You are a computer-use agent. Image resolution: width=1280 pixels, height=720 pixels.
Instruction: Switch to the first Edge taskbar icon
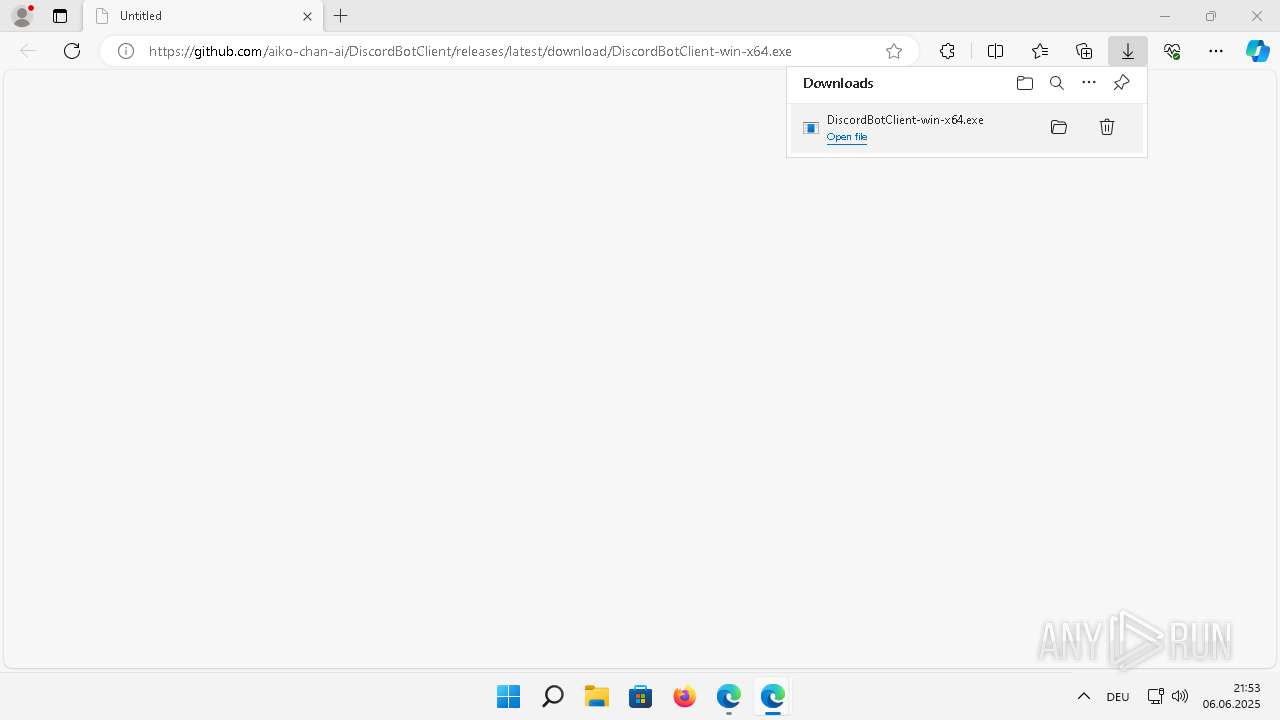tap(729, 696)
